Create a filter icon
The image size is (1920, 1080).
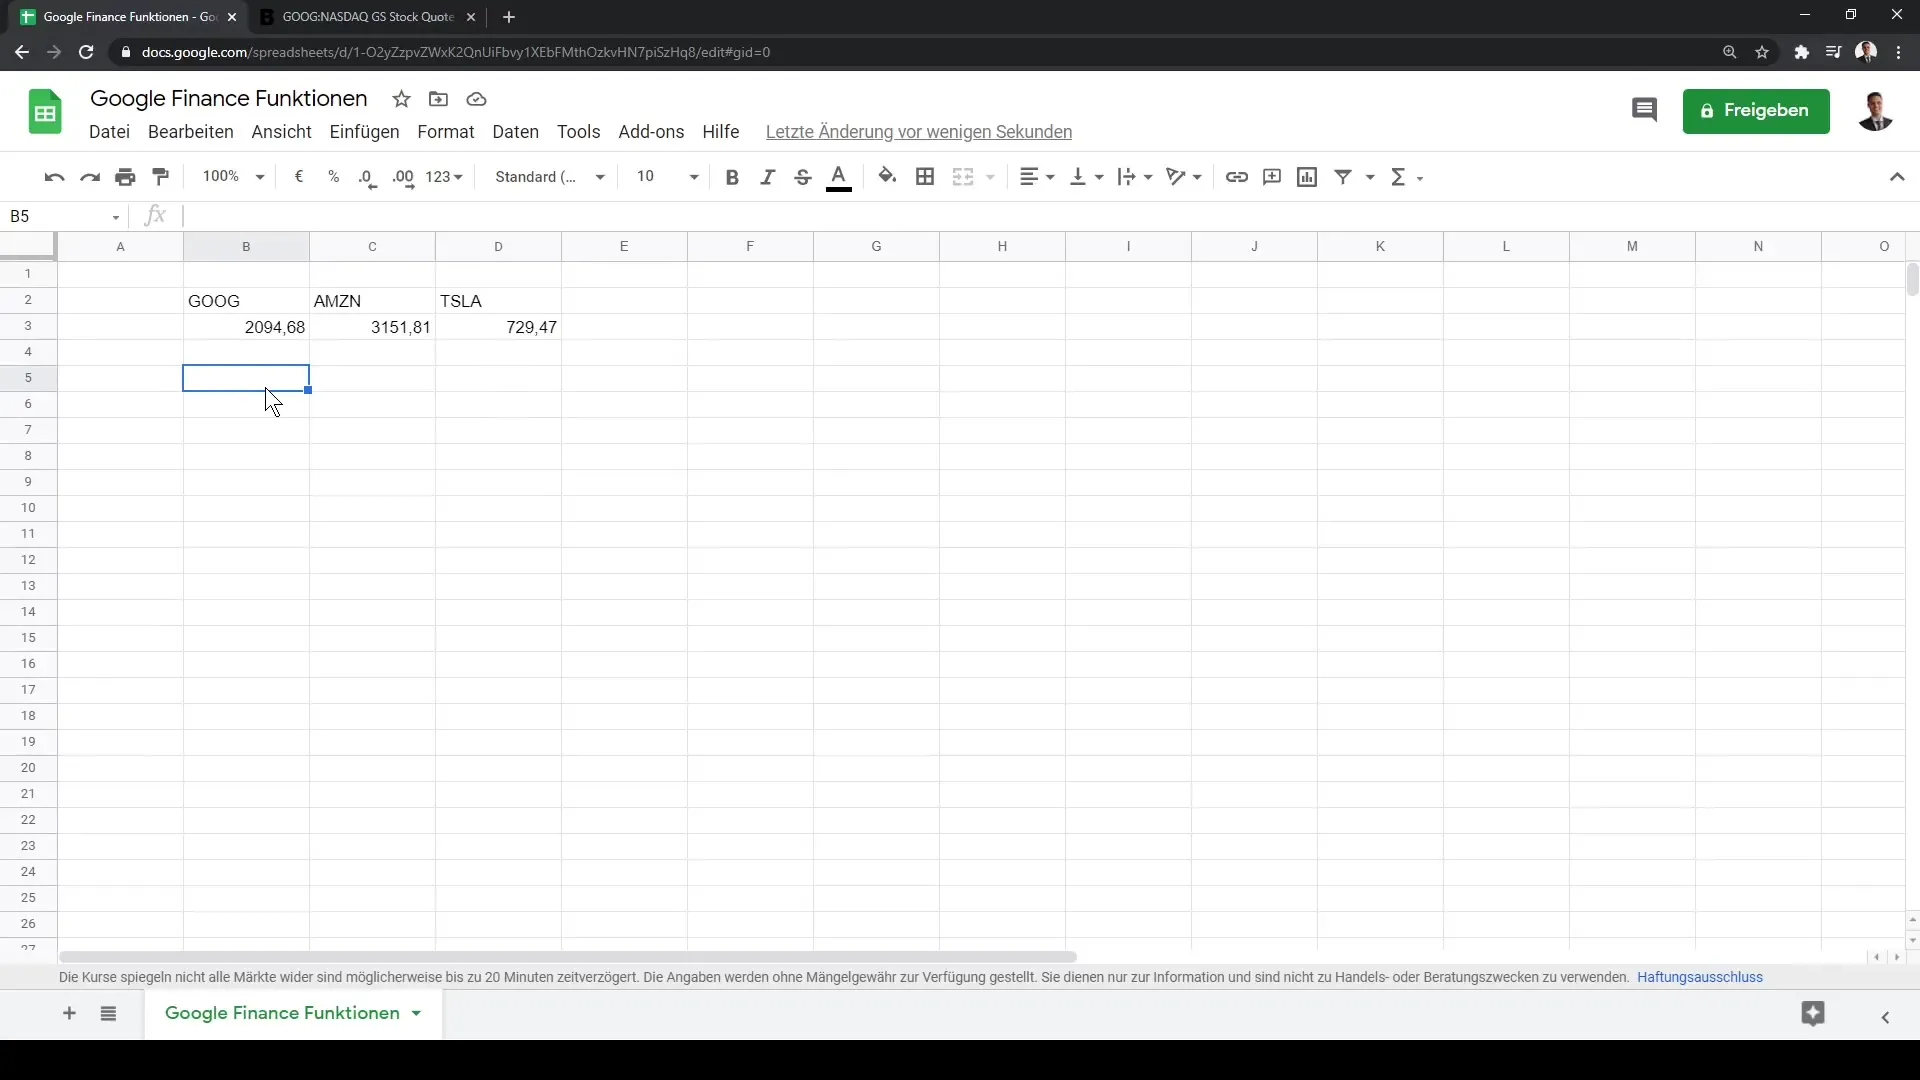1343,177
